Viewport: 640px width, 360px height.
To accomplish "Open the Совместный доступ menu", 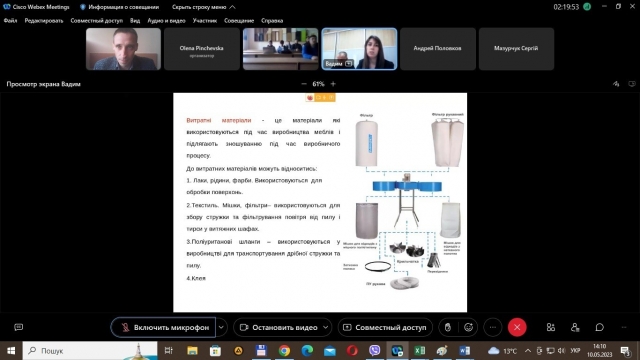I will click(x=96, y=20).
